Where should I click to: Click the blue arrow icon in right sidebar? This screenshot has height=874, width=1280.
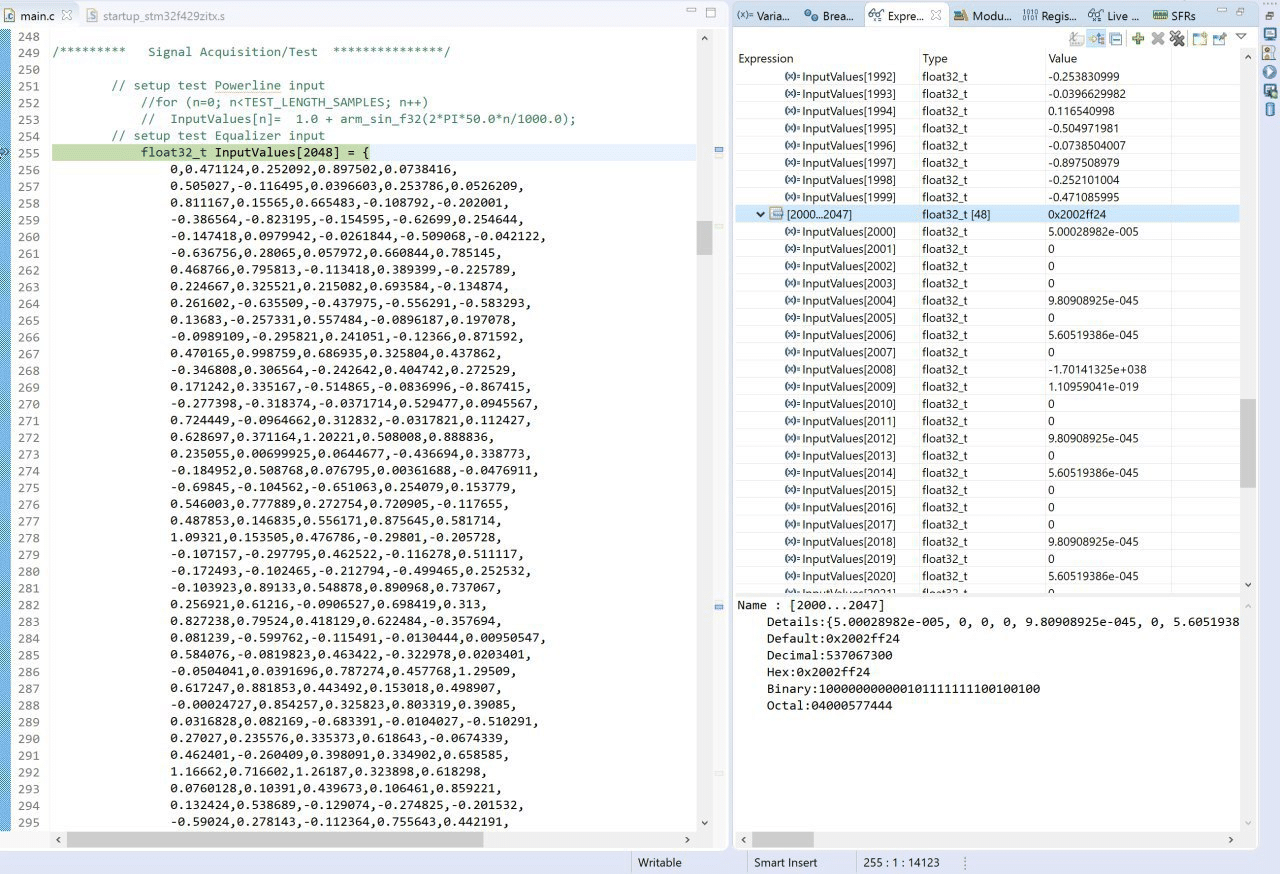pos(1270,72)
